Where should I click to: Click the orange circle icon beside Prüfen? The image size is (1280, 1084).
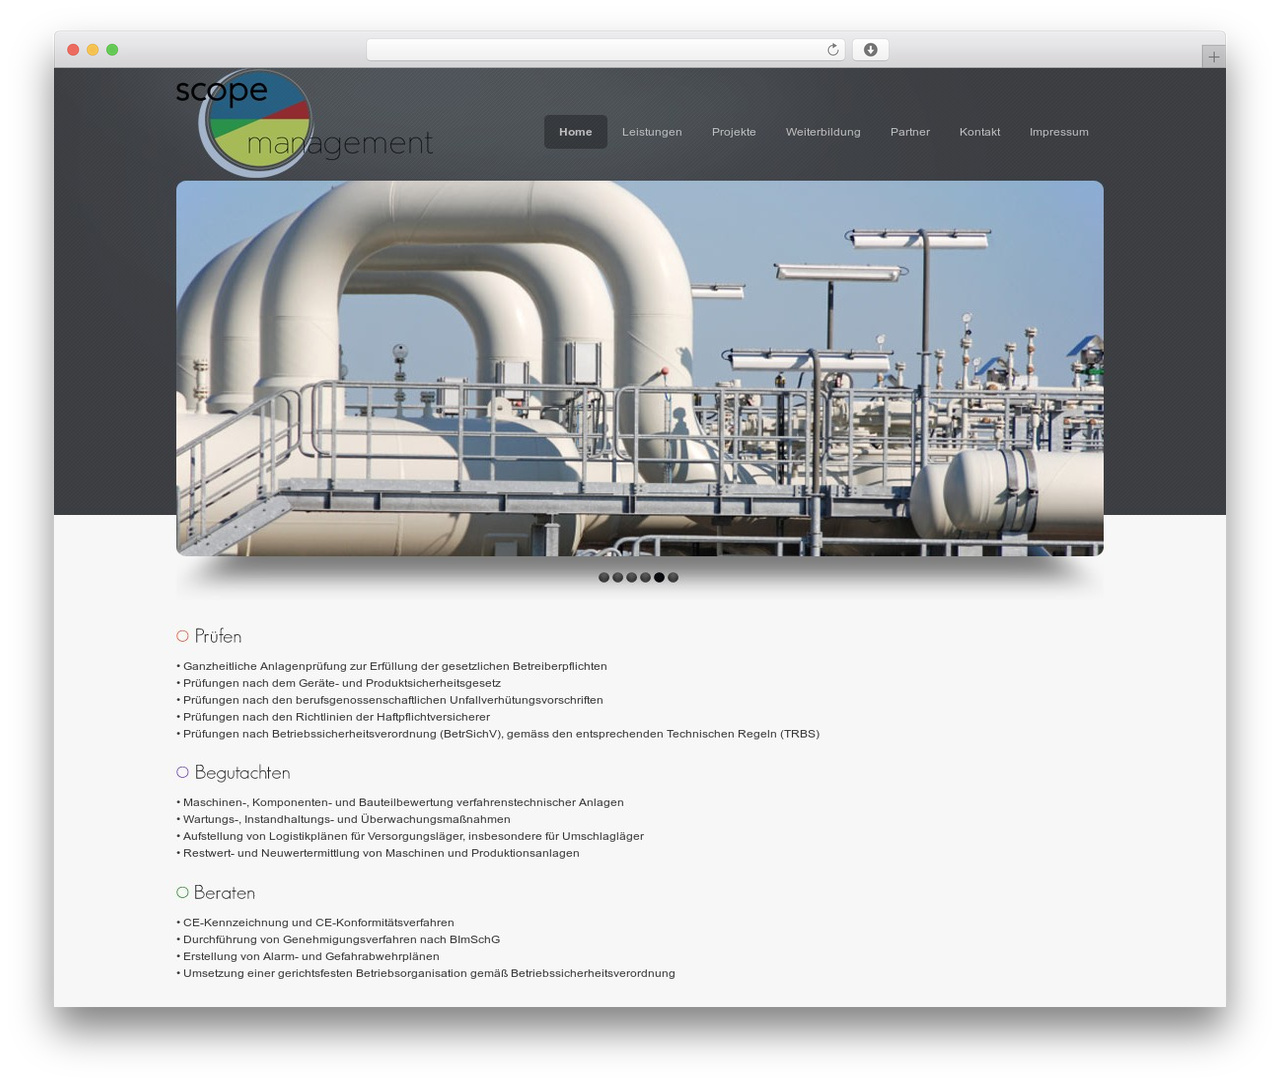tap(182, 636)
